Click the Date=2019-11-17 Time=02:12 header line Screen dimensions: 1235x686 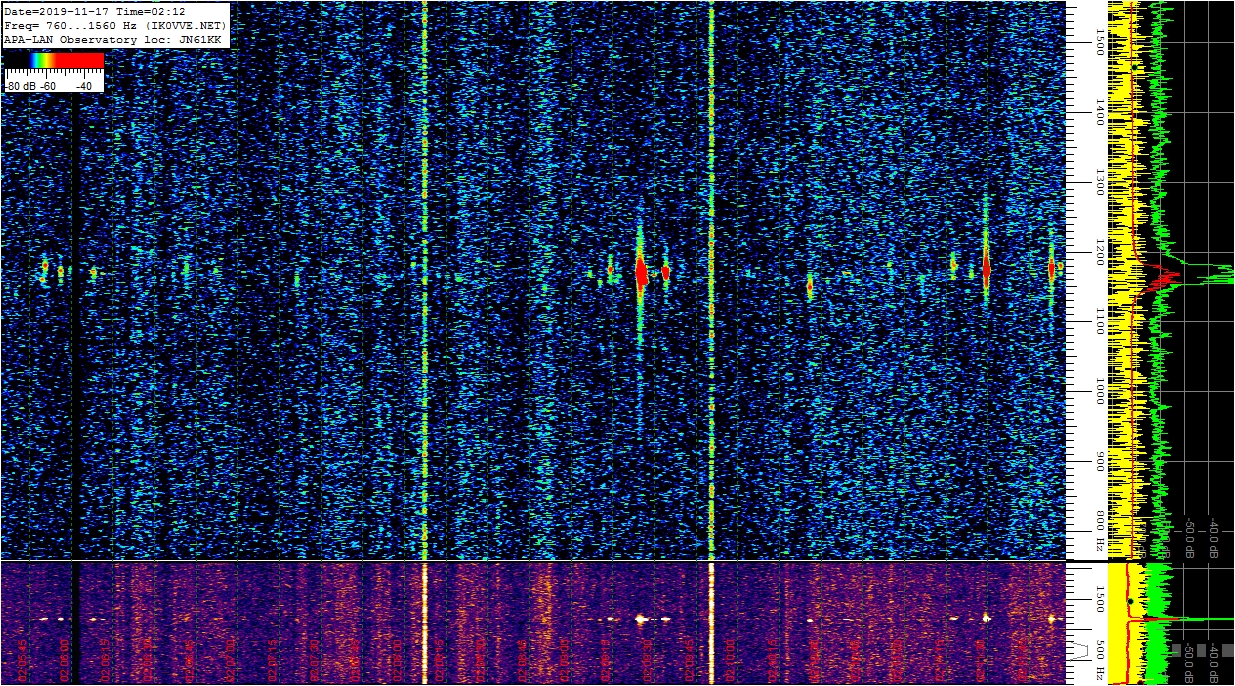[x=95, y=11]
